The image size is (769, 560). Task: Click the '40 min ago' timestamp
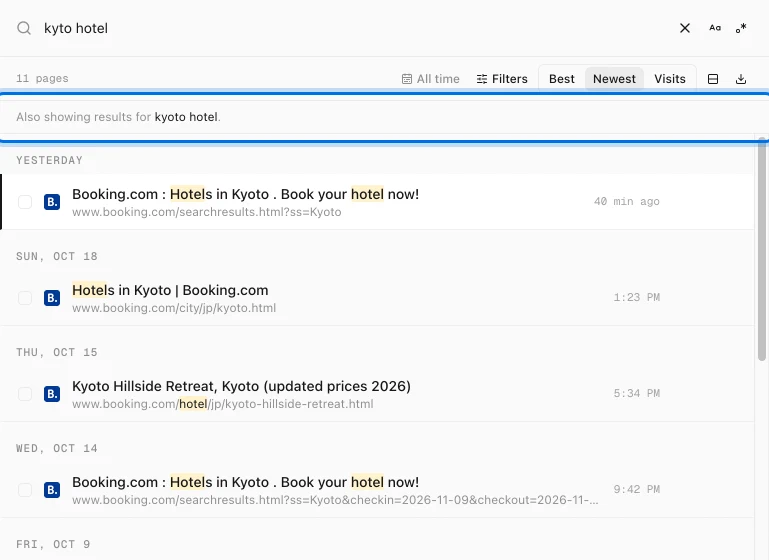click(x=626, y=202)
